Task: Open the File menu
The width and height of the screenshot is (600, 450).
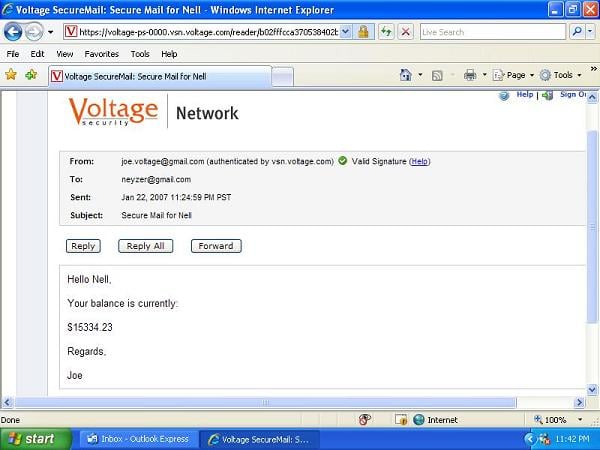Action: pyautogui.click(x=13, y=54)
